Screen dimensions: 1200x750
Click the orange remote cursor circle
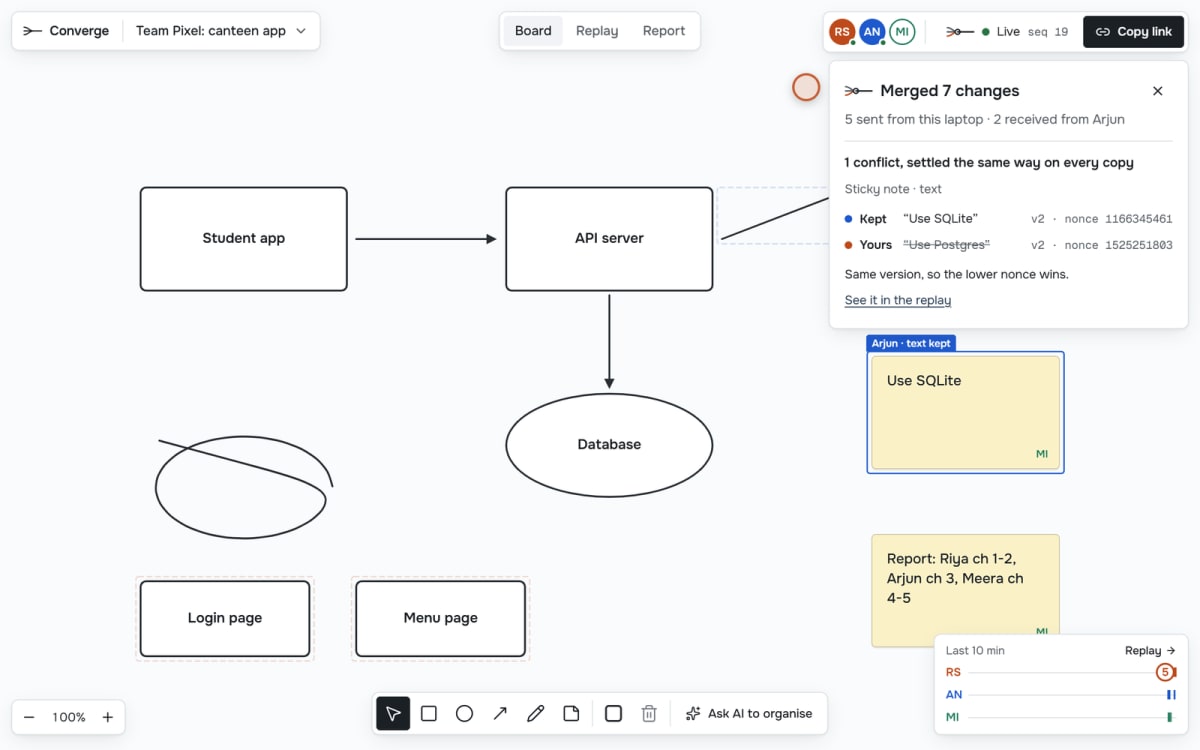(806, 87)
